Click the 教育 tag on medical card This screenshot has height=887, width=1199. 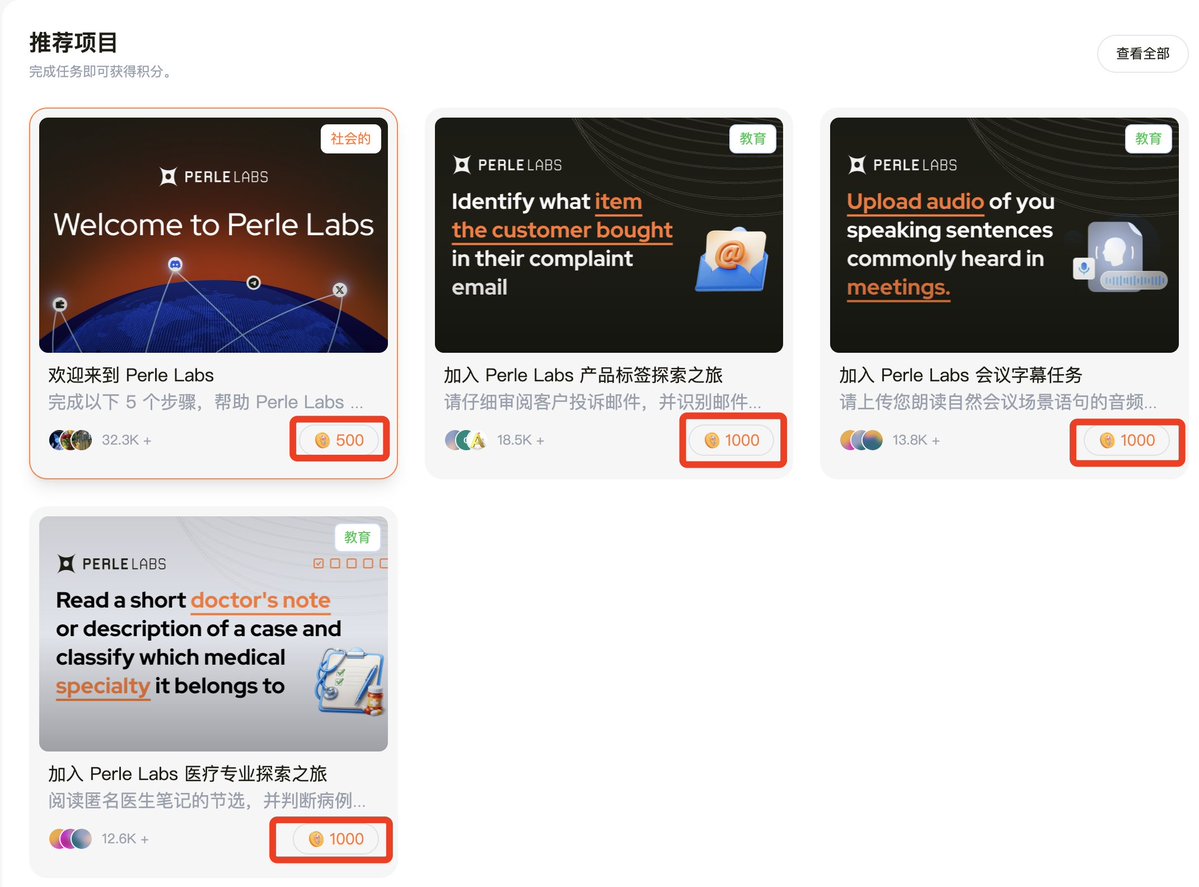357,537
